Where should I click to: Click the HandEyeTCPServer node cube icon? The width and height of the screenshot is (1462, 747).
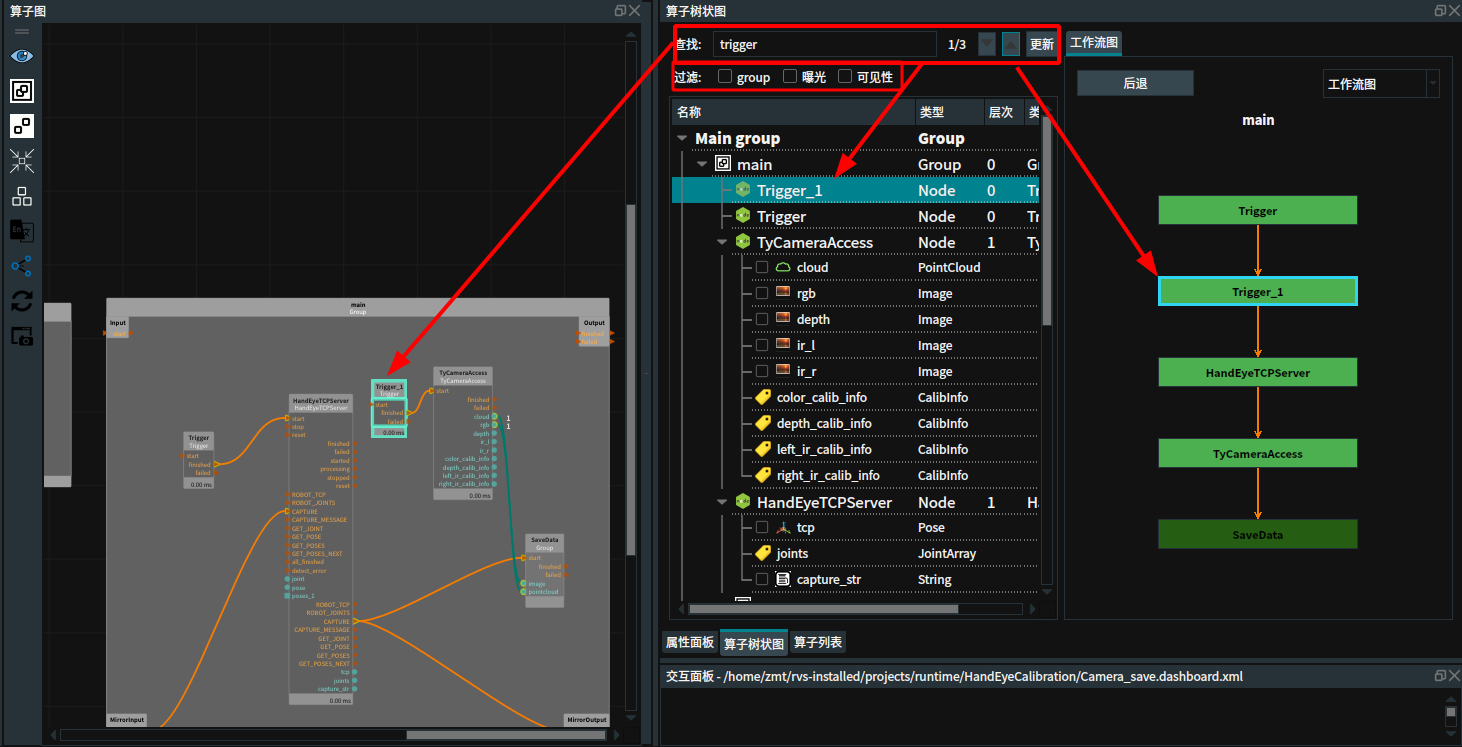[x=743, y=502]
